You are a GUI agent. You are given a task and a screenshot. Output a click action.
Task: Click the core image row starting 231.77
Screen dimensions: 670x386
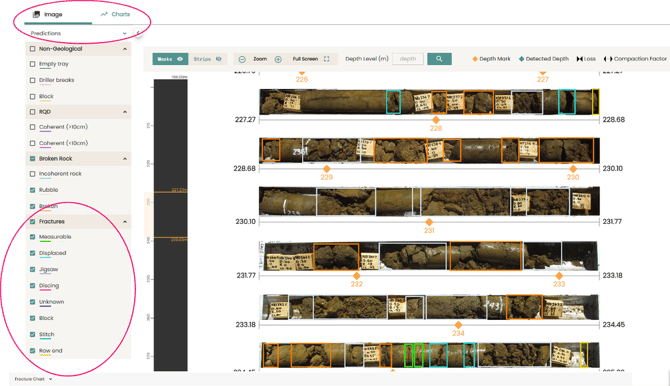[x=429, y=256]
